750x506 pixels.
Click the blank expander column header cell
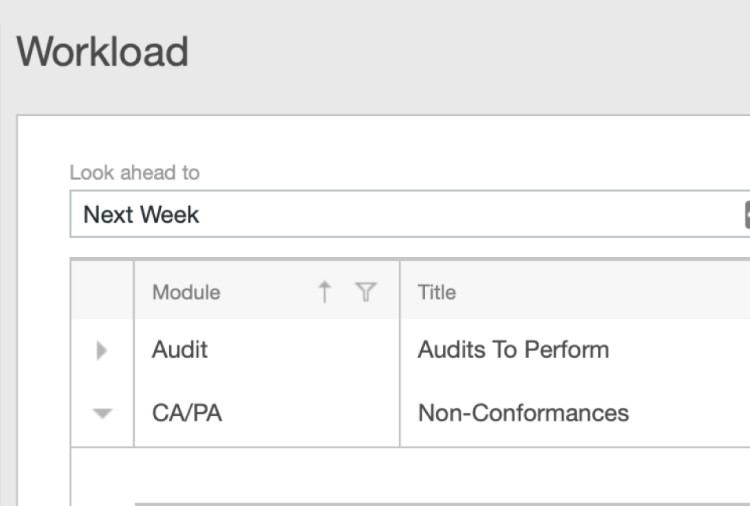(x=102, y=290)
